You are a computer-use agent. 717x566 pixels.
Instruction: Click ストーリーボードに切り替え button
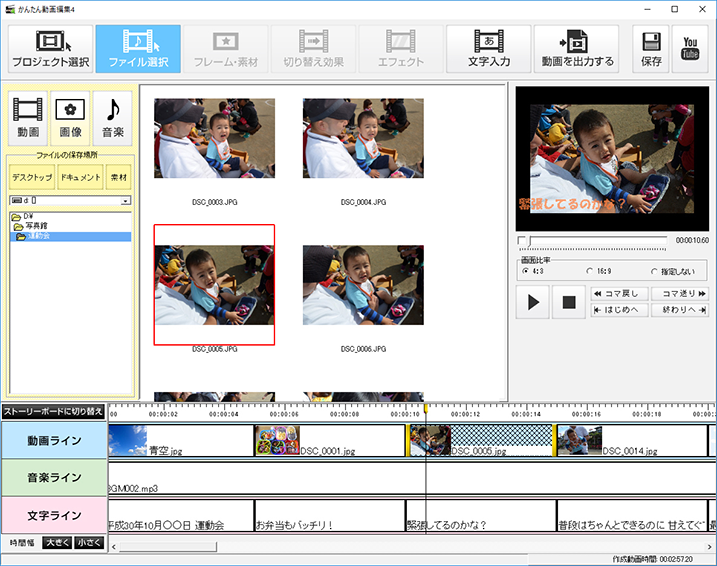[x=53, y=411]
